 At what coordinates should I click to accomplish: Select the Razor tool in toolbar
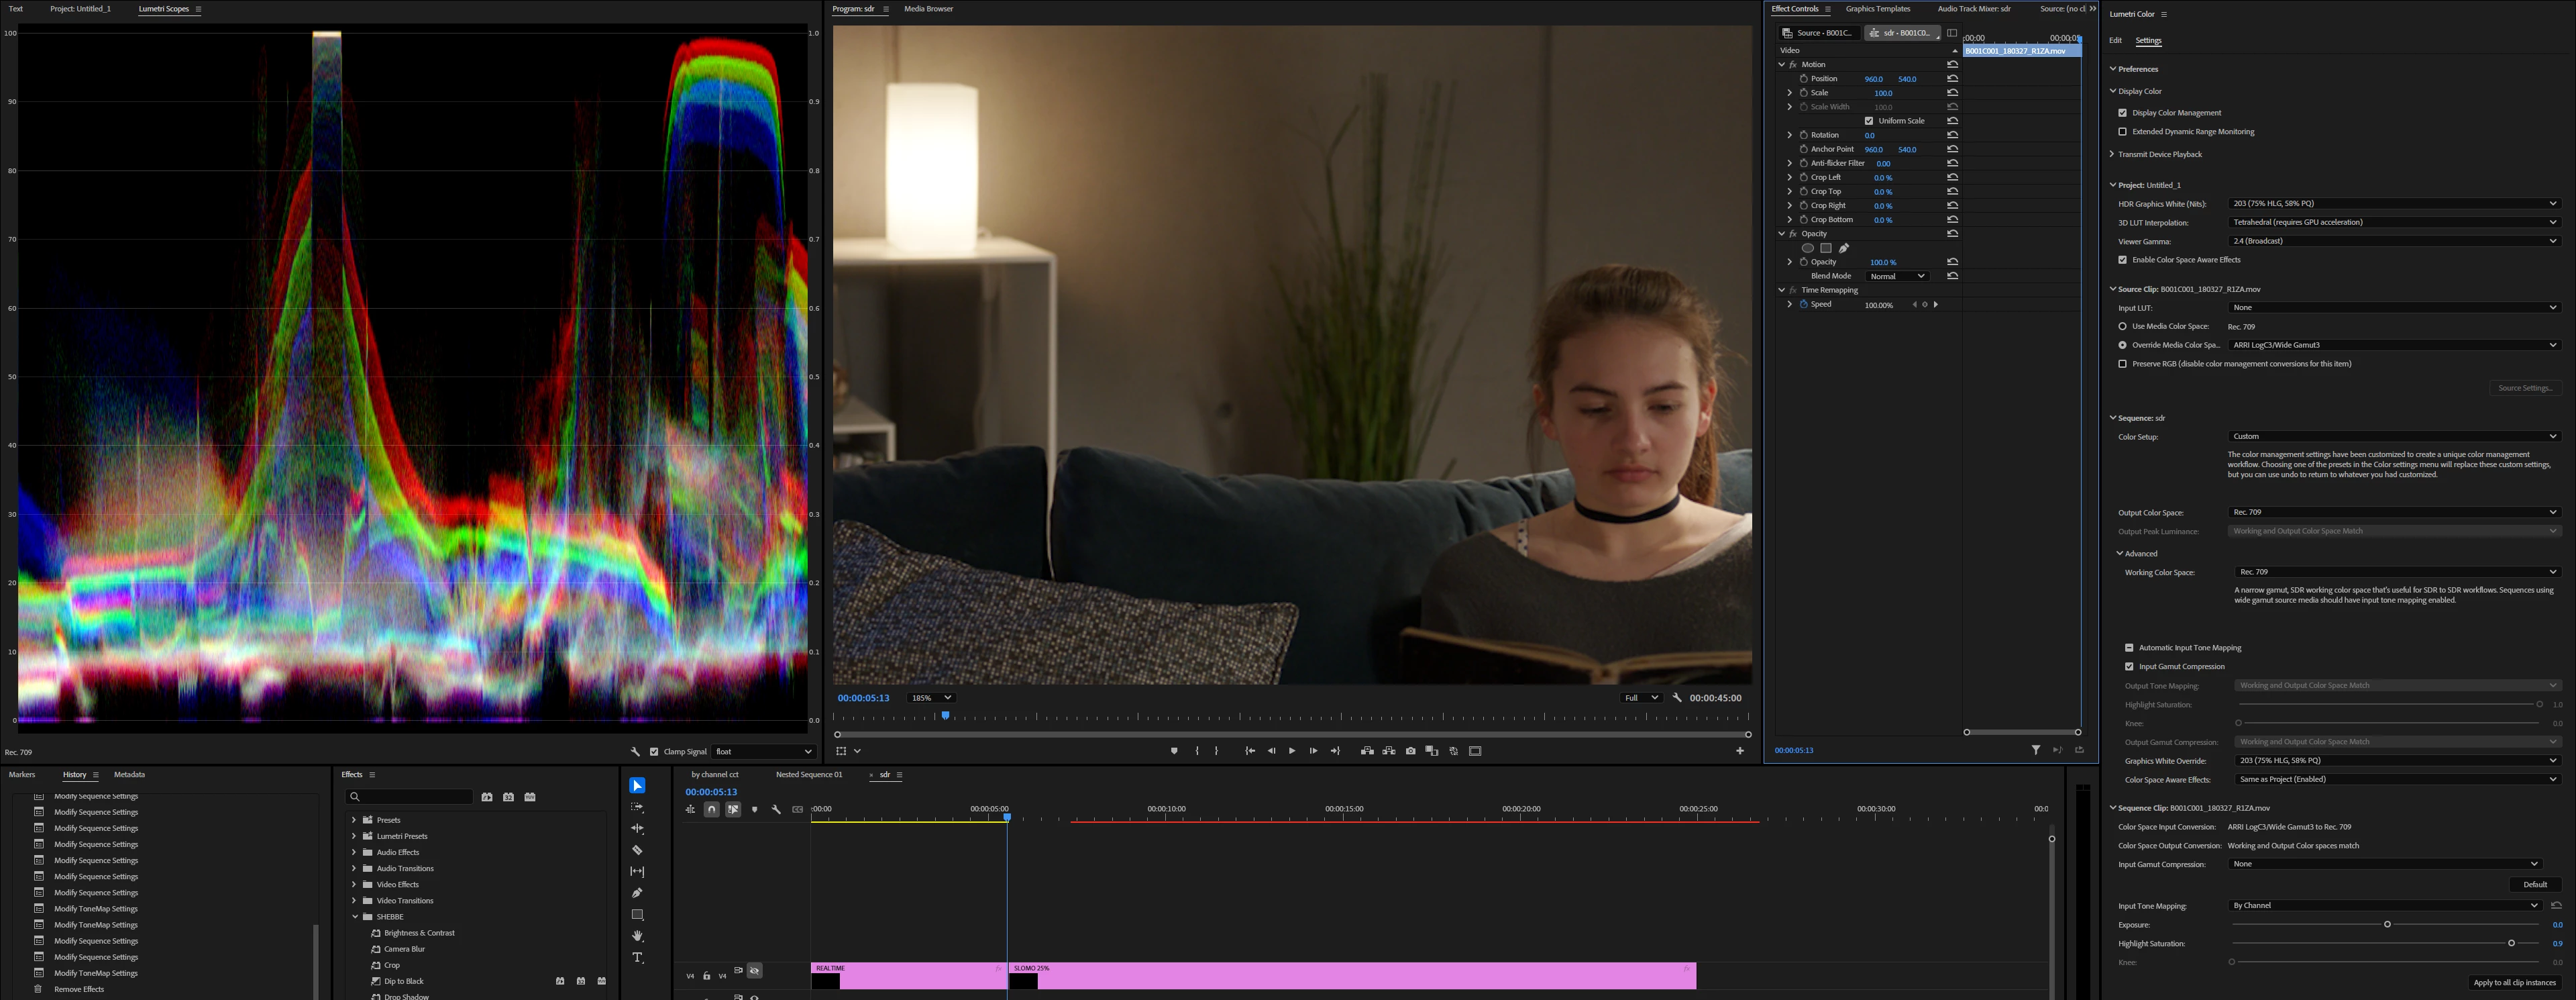coord(637,850)
